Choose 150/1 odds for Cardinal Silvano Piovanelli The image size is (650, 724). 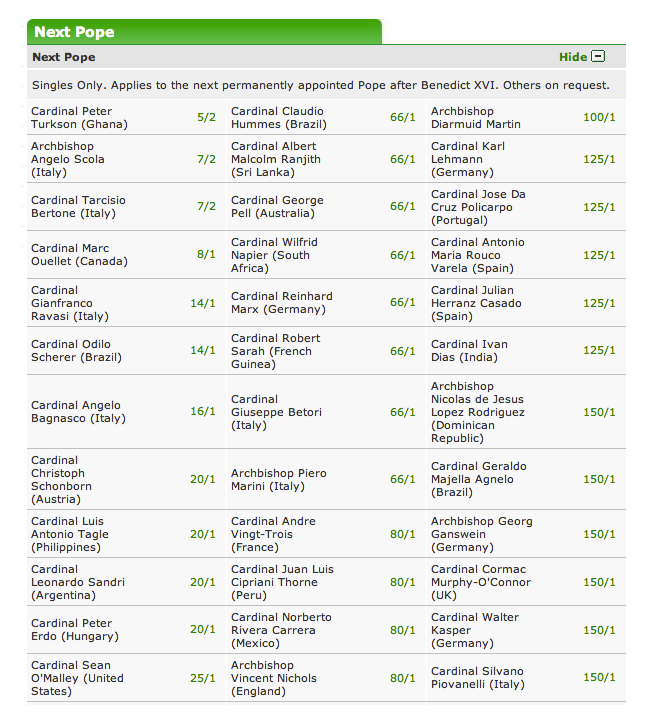coord(599,677)
